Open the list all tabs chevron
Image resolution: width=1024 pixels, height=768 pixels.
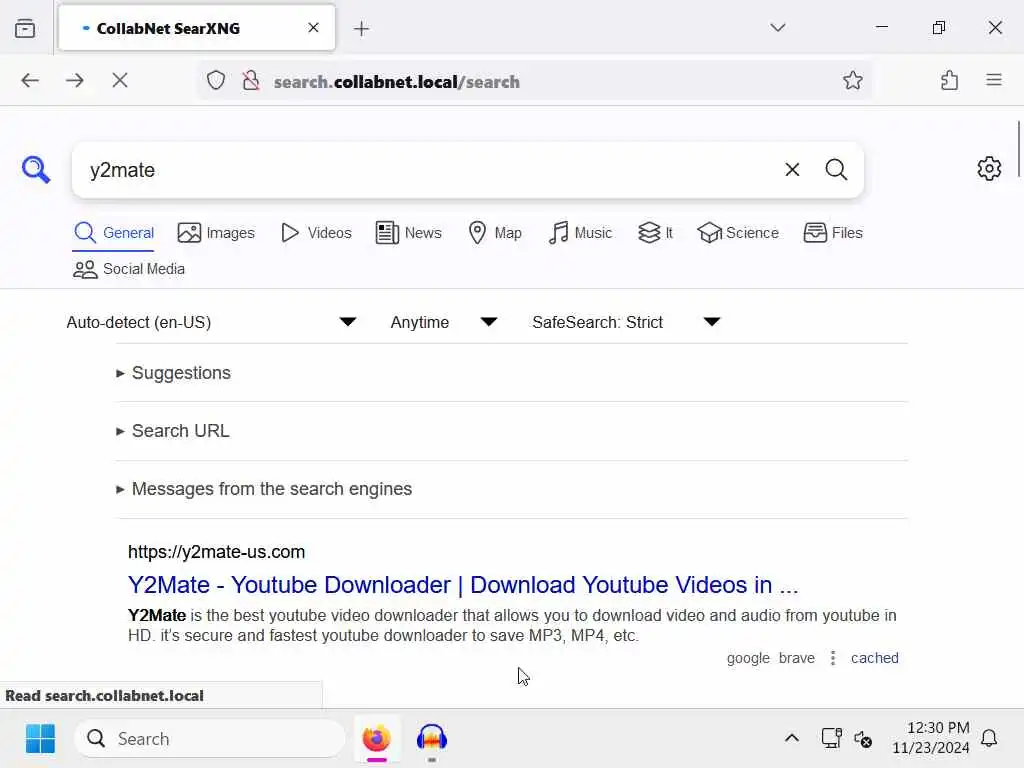[x=777, y=27]
